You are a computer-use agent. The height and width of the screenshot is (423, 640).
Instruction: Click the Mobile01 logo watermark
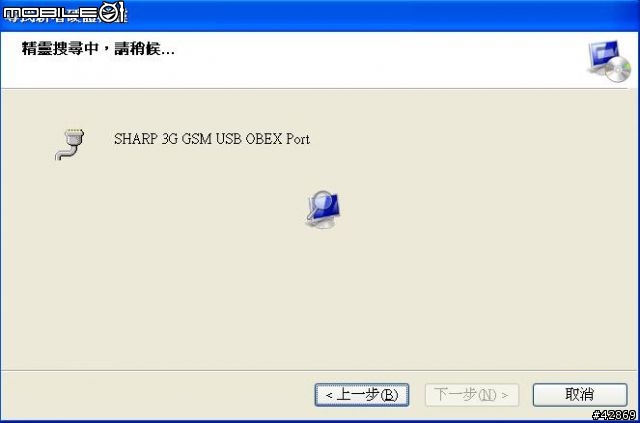[x=64, y=13]
